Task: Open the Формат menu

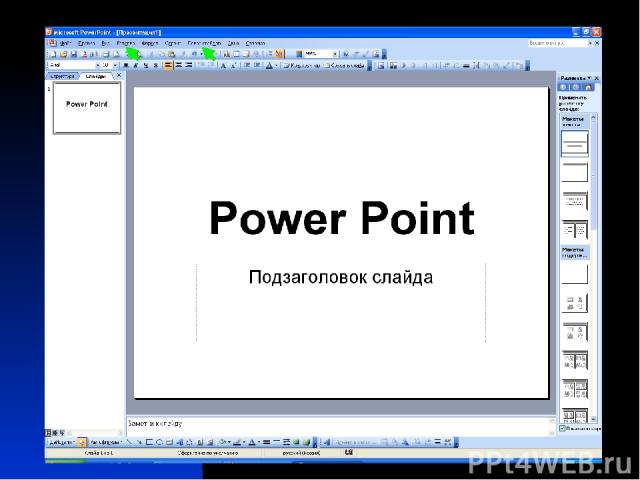Action: coord(150,43)
